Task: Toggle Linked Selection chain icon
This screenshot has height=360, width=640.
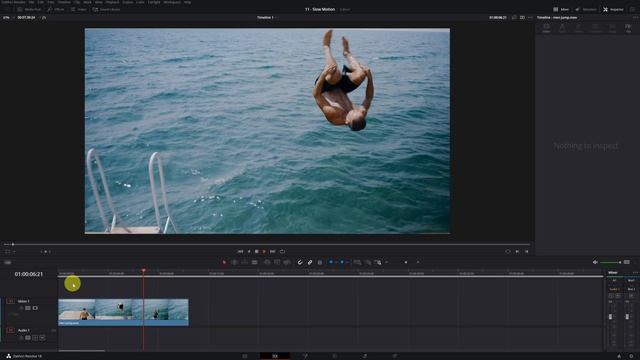Action: coord(310,262)
